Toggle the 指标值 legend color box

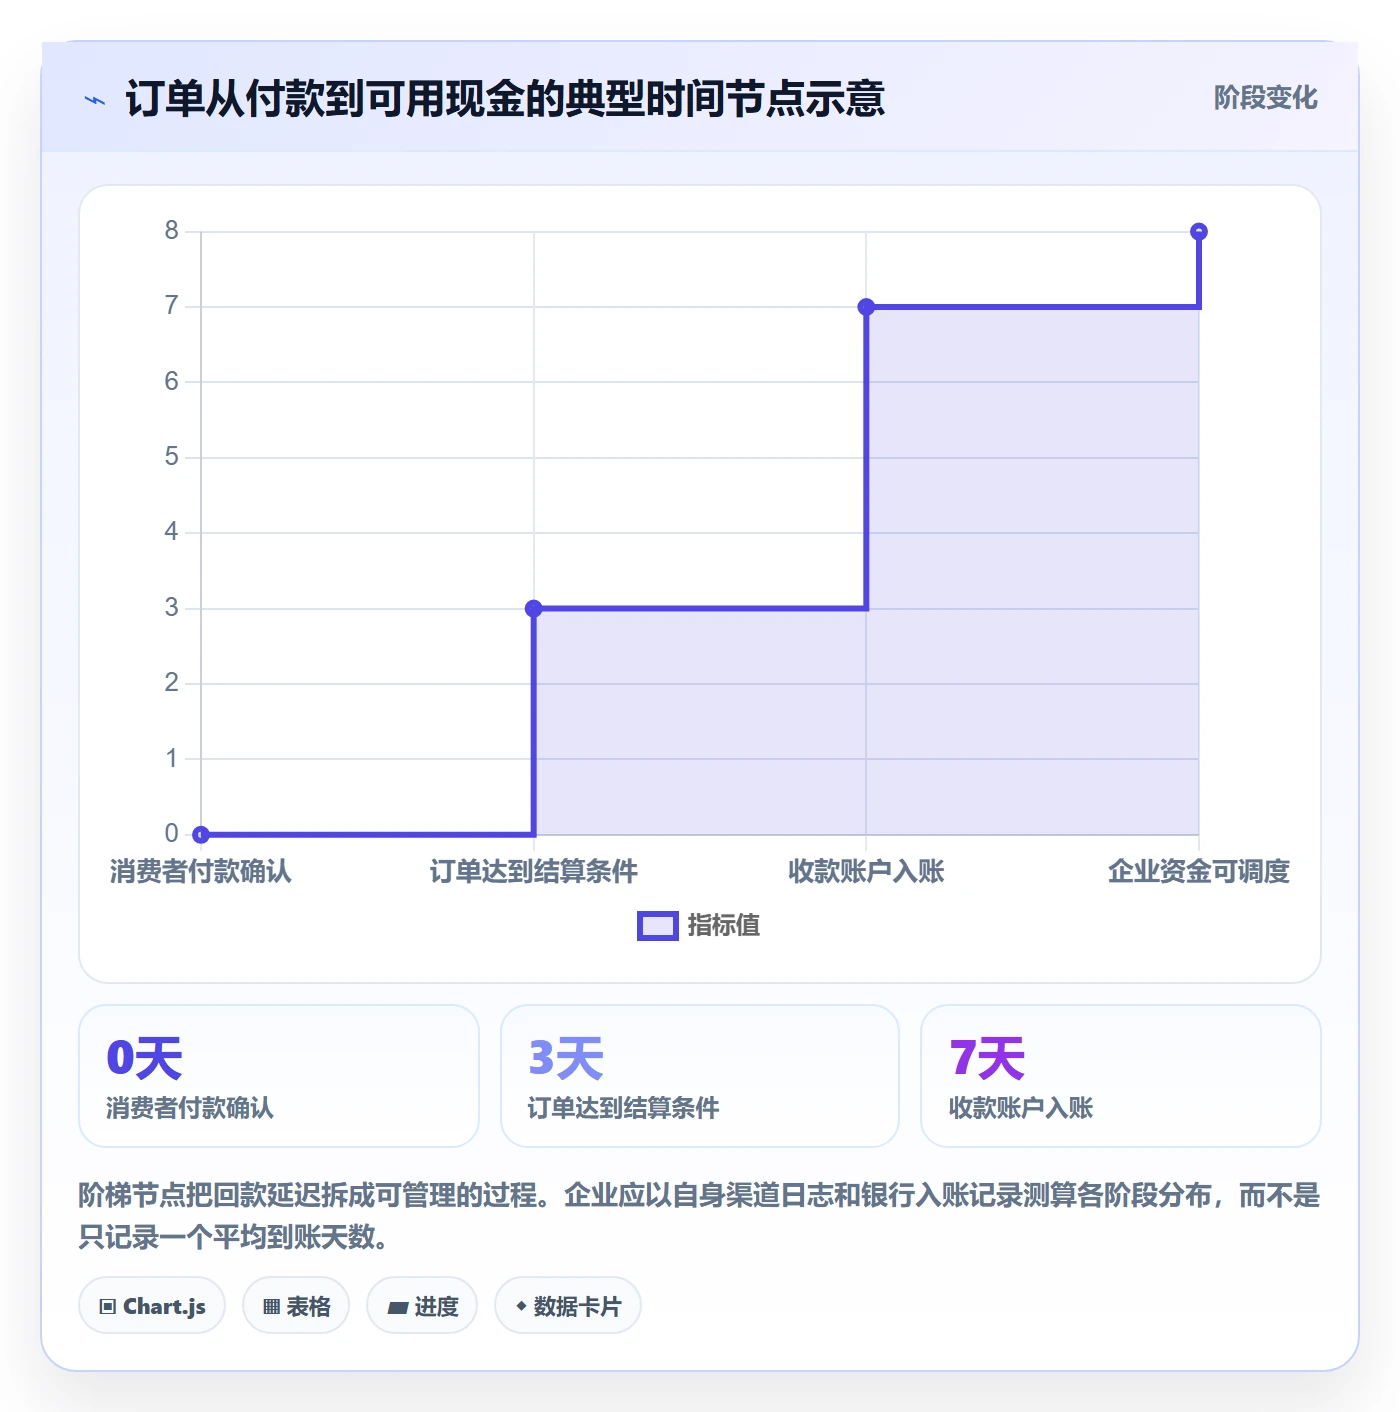click(658, 926)
